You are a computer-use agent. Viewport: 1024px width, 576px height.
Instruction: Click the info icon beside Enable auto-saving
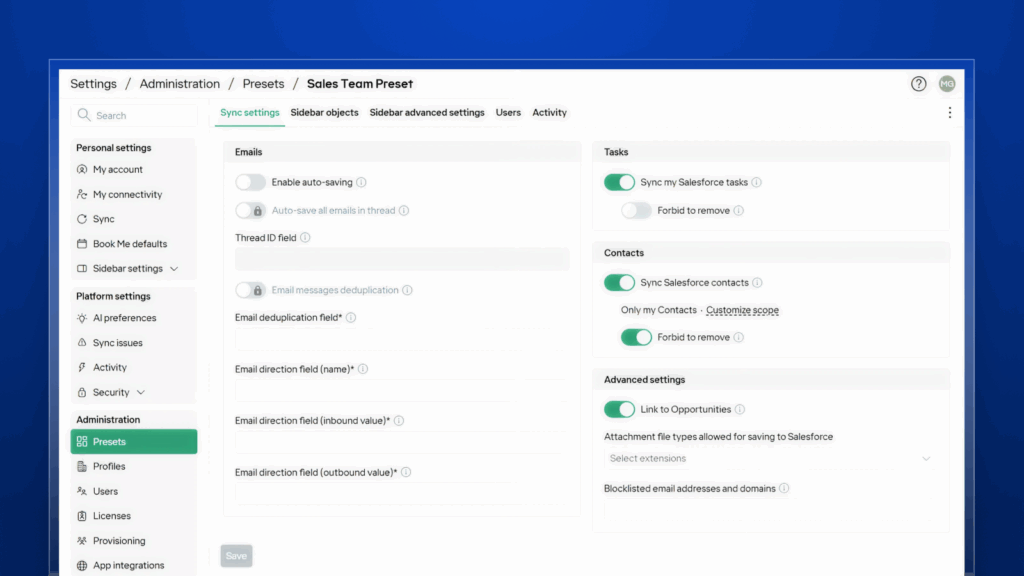[x=362, y=183]
